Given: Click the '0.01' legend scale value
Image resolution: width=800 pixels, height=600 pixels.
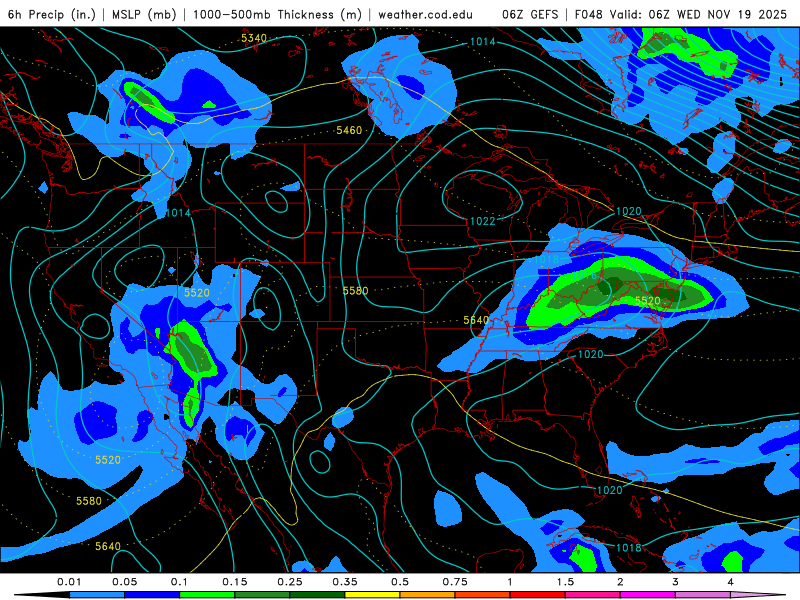Looking at the screenshot, I should pos(69,582).
